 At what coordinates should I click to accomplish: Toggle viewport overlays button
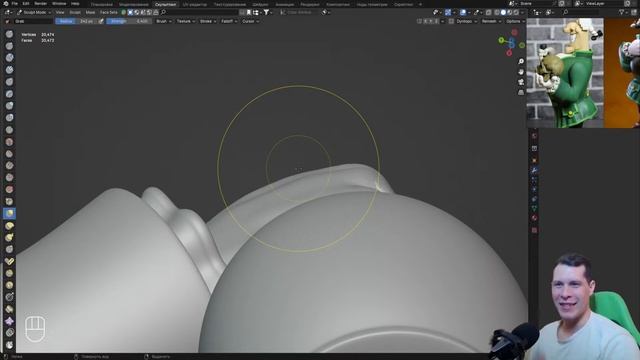[x=462, y=12]
